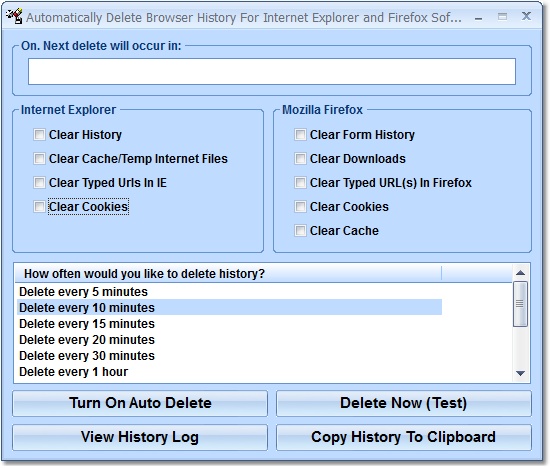The image size is (550, 468).
Task: Enable Clear Form History for Firefox
Action: tap(300, 135)
